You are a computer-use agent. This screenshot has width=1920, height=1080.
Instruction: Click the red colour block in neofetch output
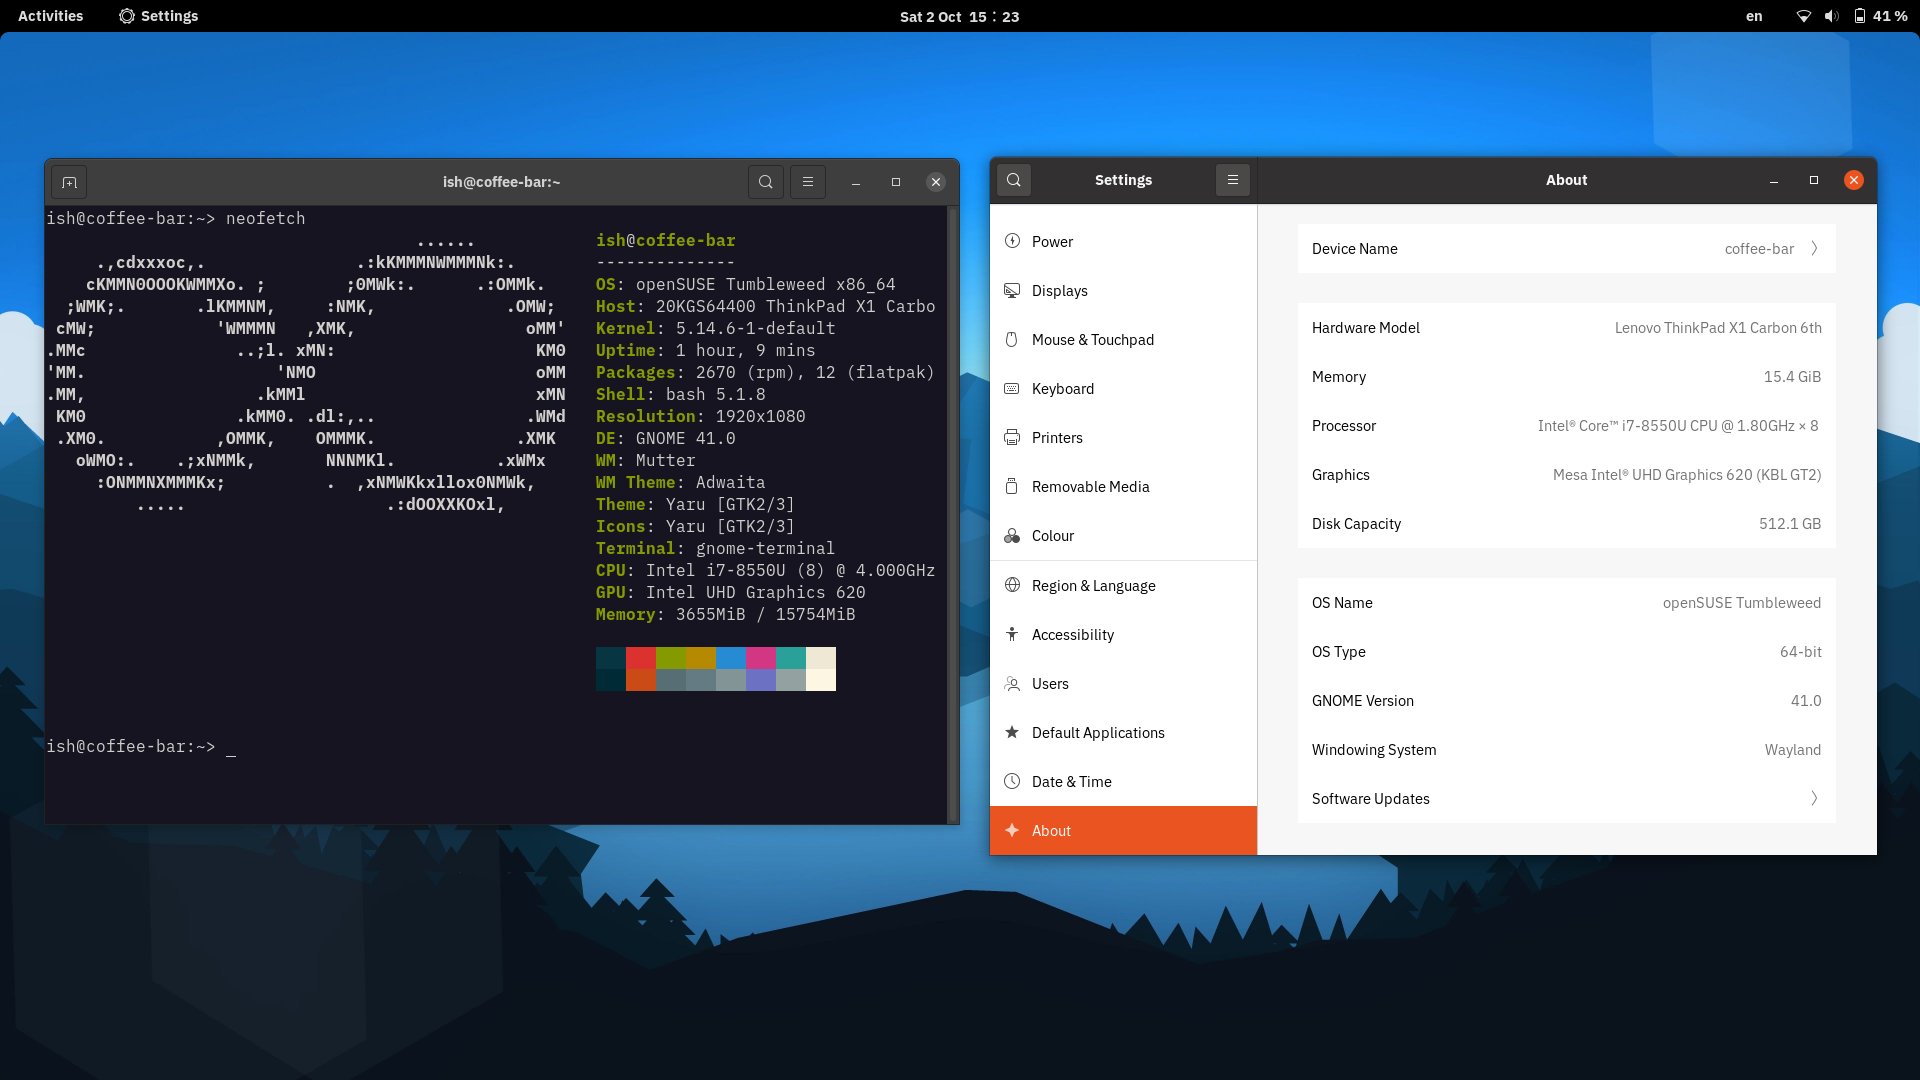[640, 658]
